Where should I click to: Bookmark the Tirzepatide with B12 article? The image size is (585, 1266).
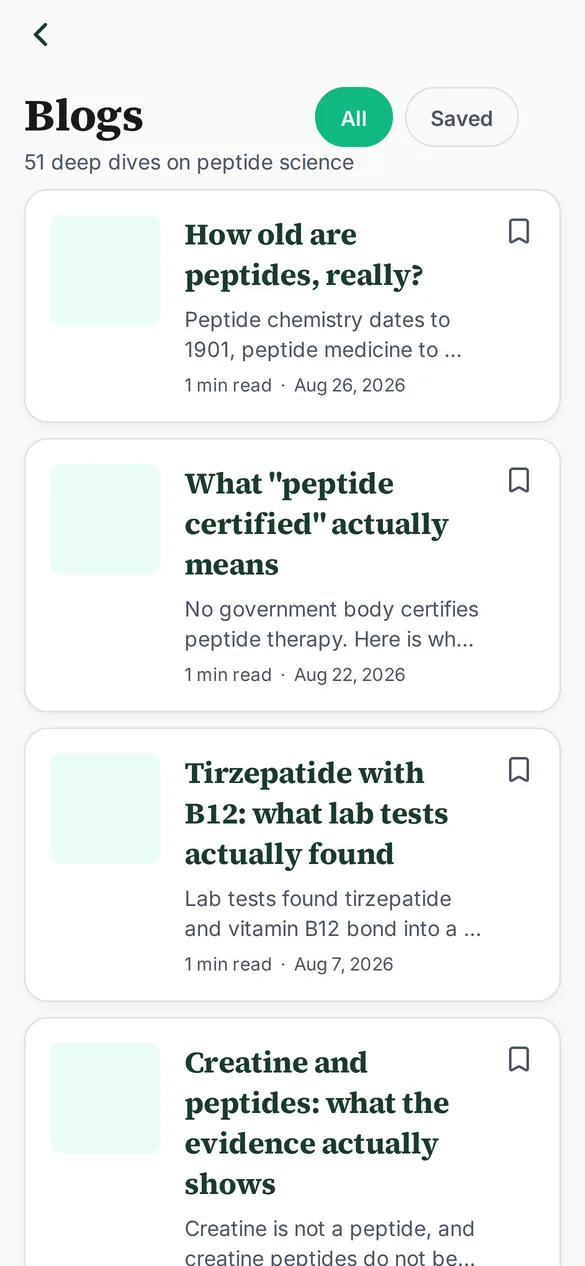coord(518,770)
